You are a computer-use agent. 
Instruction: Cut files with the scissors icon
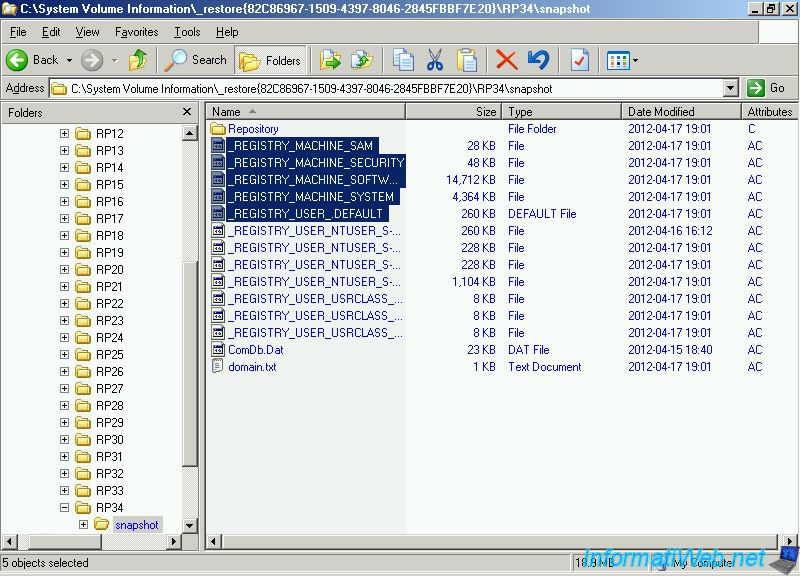(436, 59)
